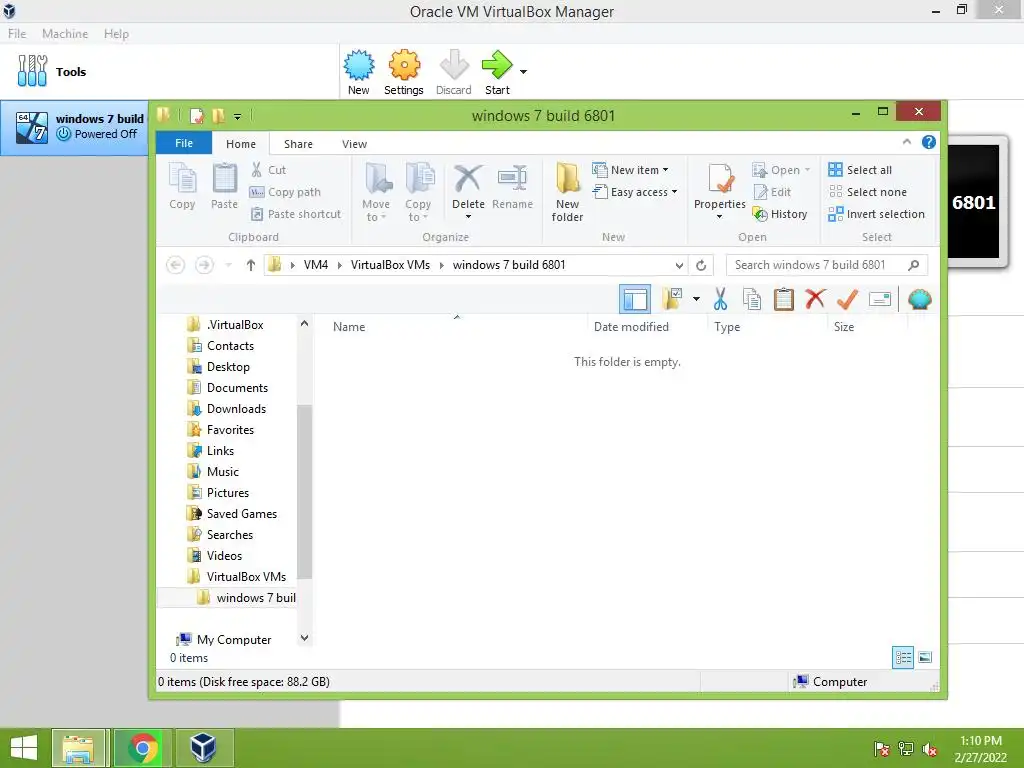Select Saved Games in navigation tree

[242, 514]
